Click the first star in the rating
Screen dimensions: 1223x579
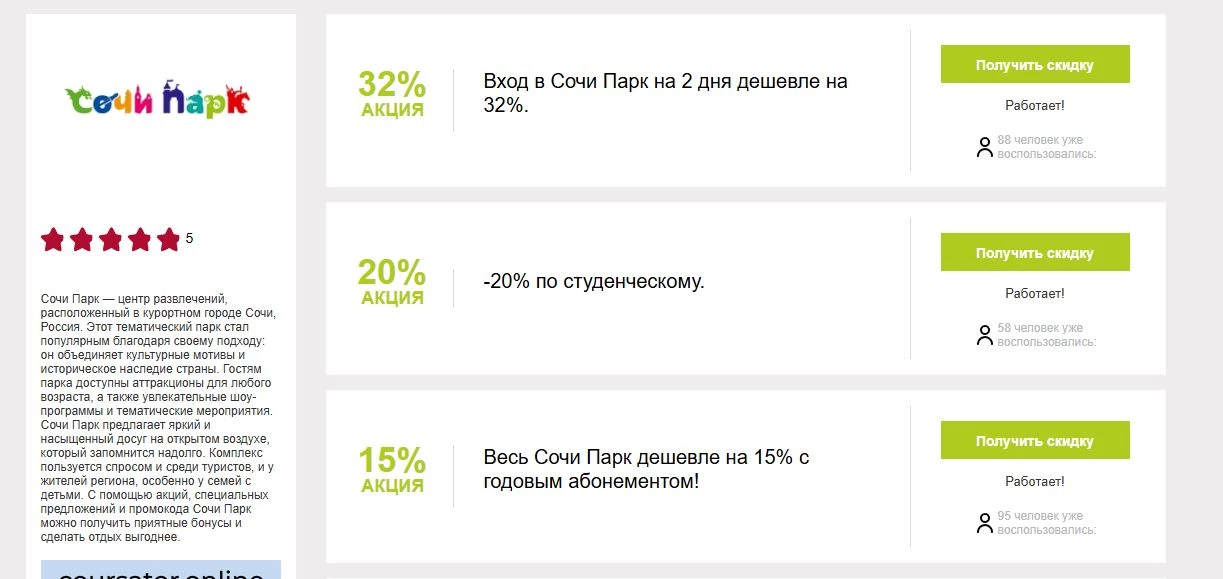(x=51, y=240)
